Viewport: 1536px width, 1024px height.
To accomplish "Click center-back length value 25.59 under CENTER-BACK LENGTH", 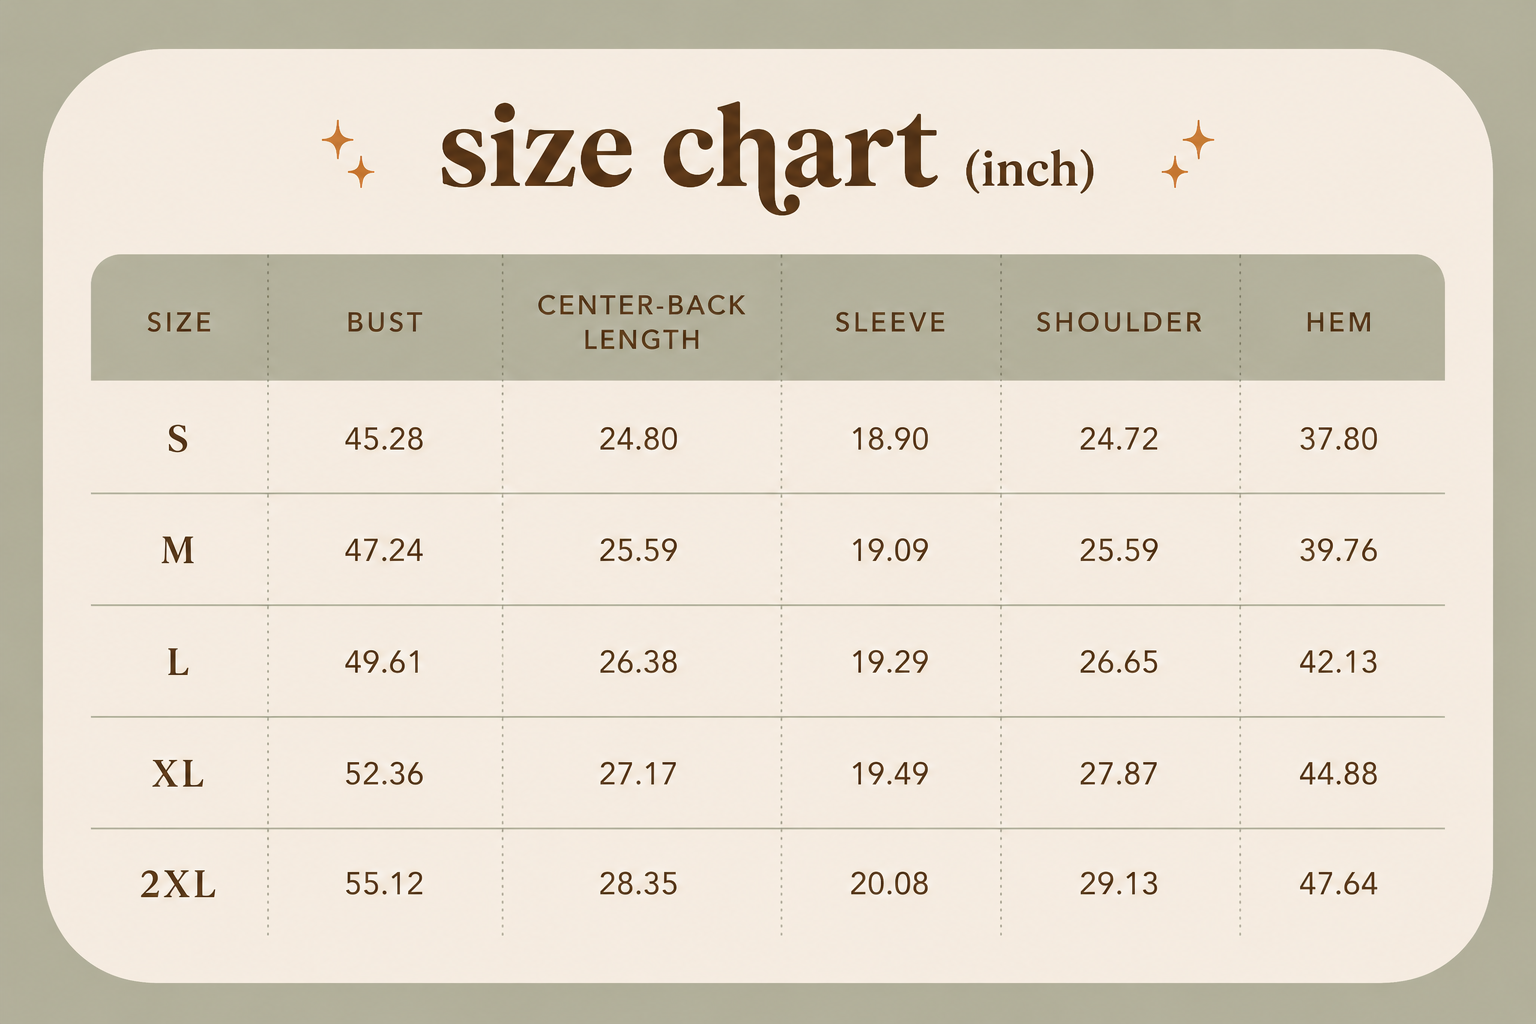I will coord(638,550).
